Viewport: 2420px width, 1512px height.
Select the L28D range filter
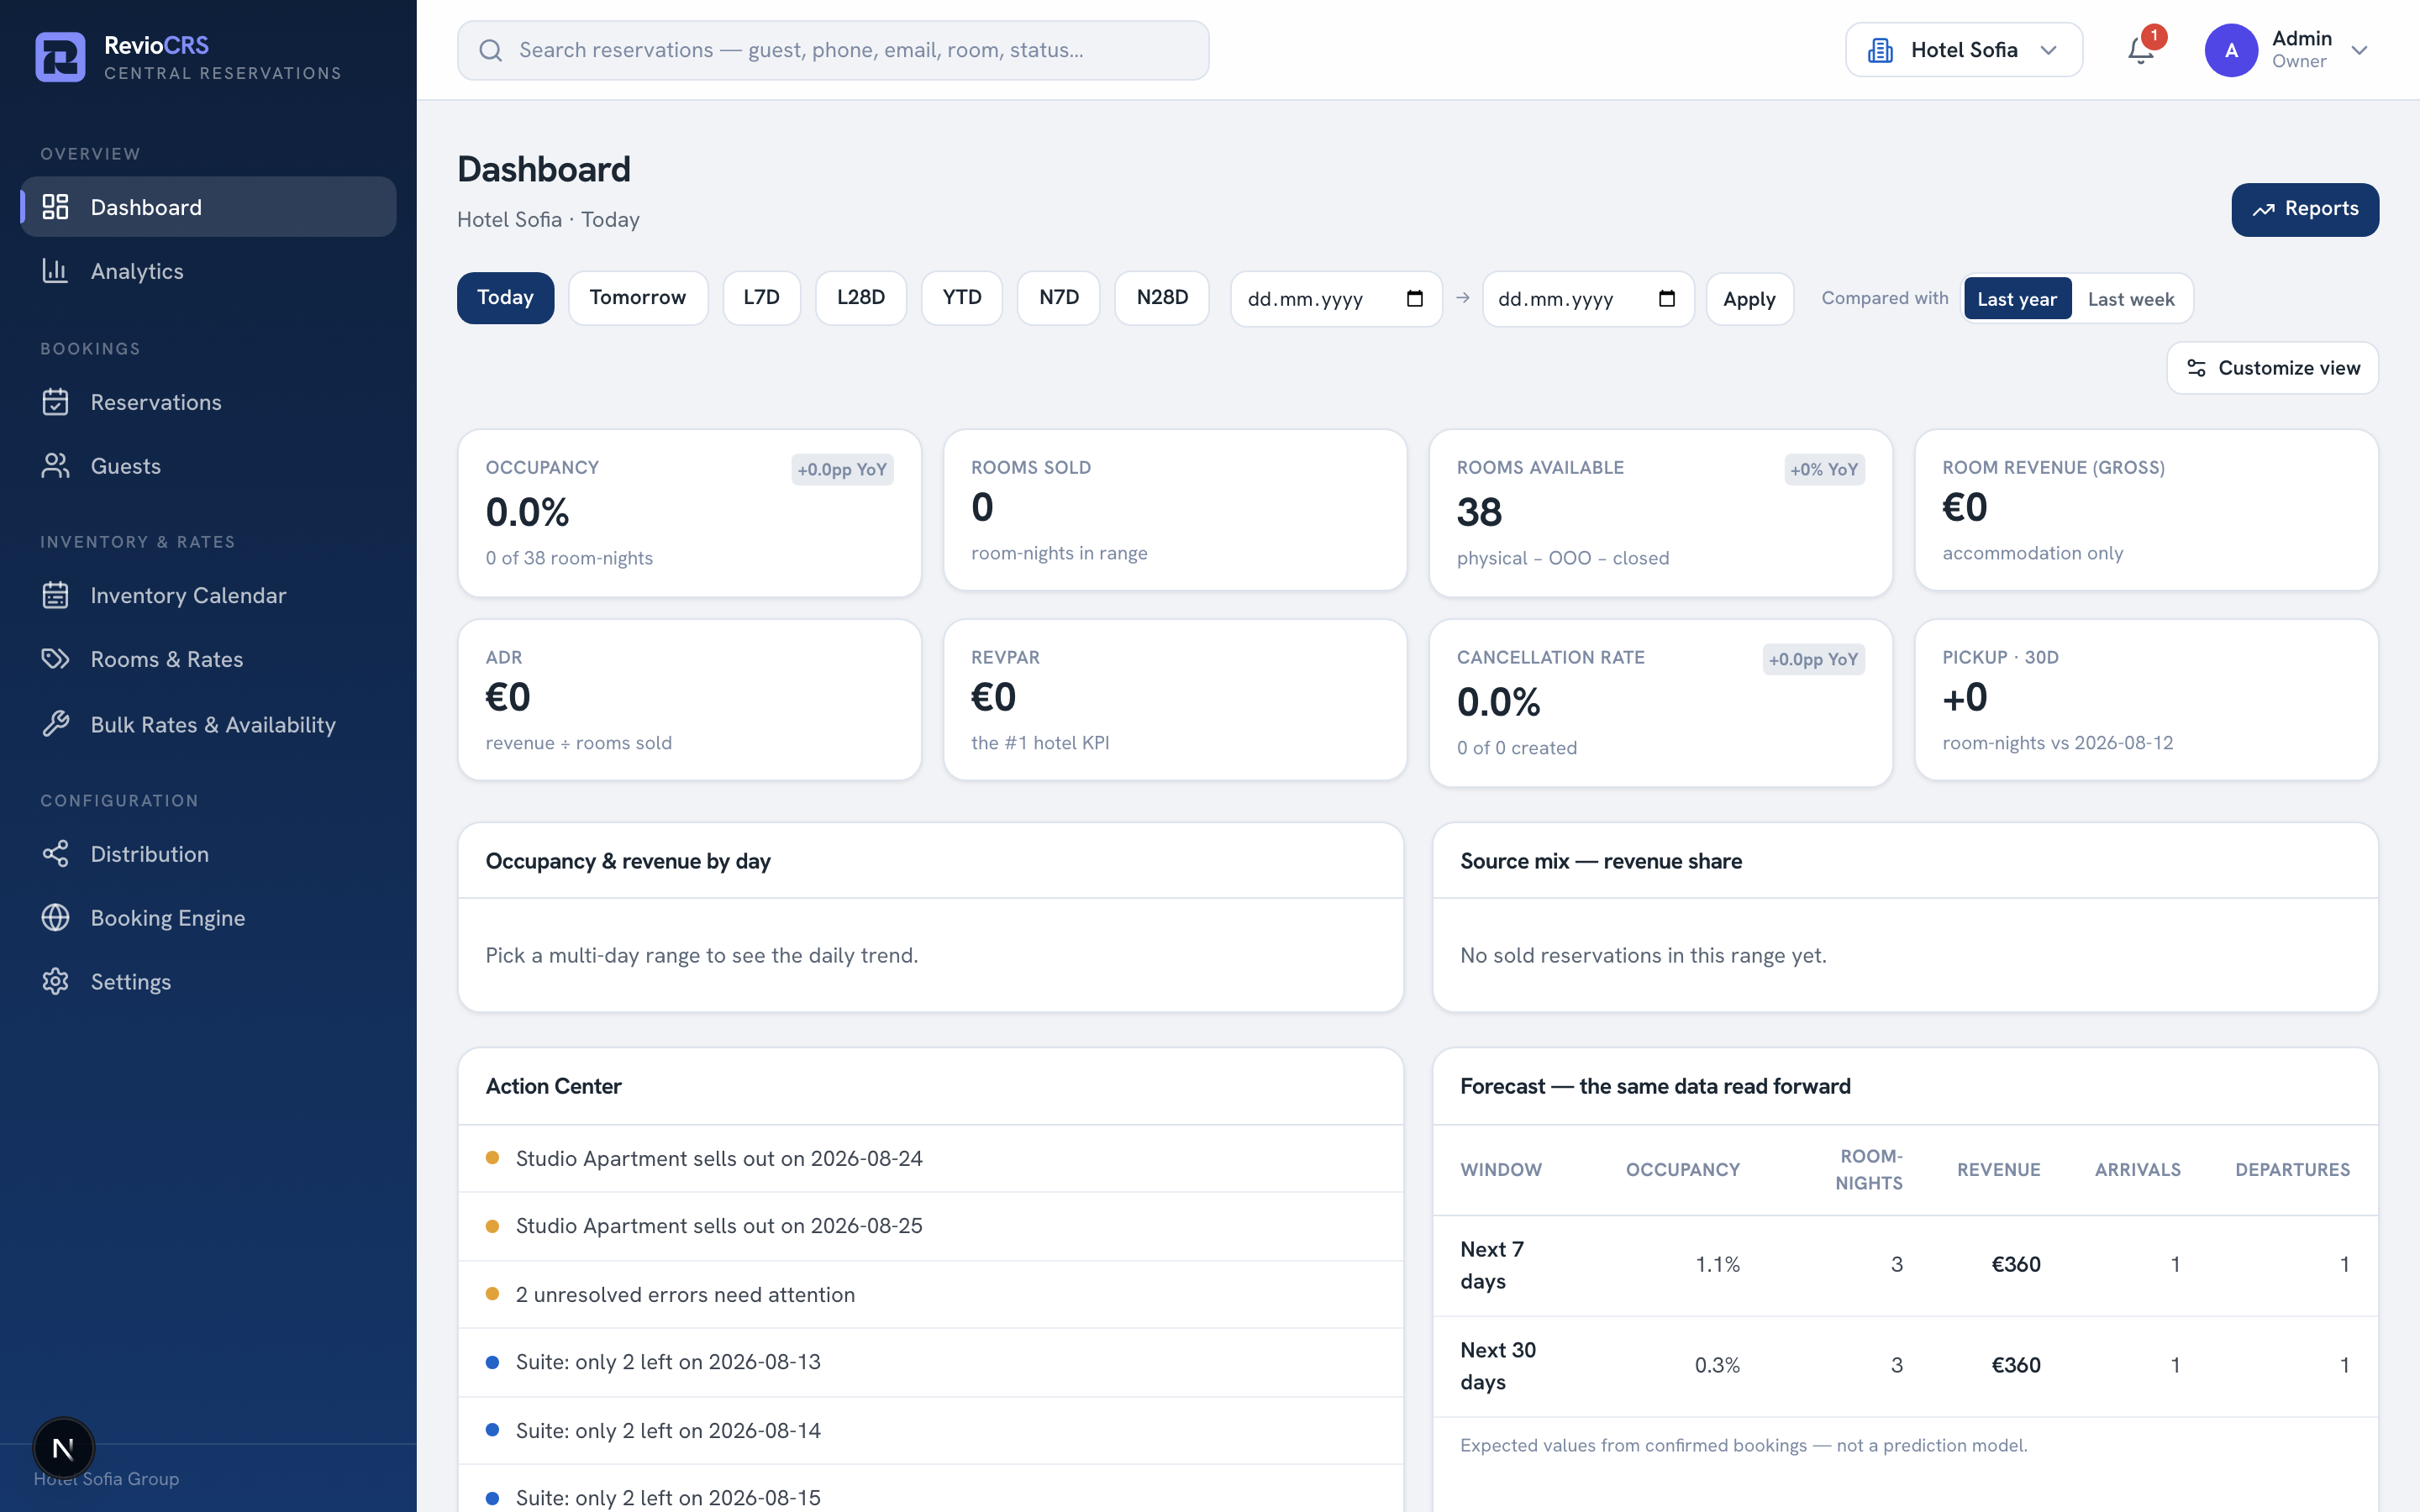pos(861,298)
